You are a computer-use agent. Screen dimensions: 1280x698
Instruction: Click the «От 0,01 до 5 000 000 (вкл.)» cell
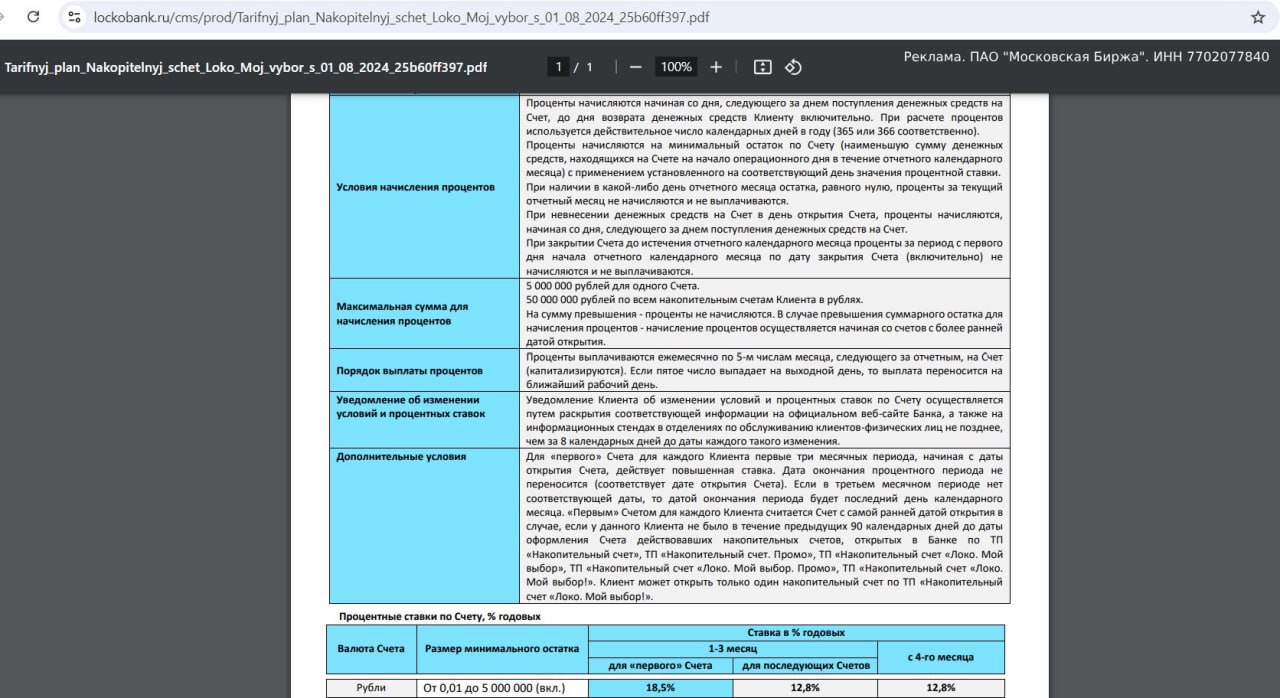click(502, 687)
